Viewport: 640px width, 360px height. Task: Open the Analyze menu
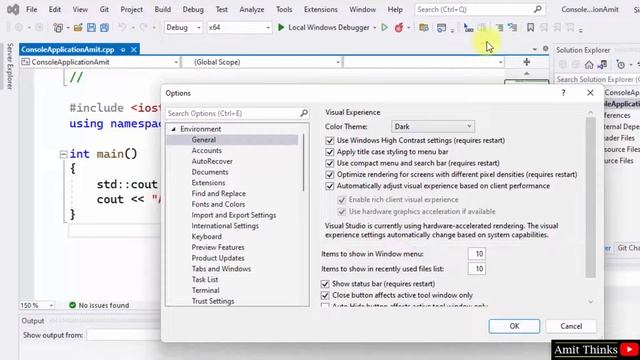[x=252, y=9]
